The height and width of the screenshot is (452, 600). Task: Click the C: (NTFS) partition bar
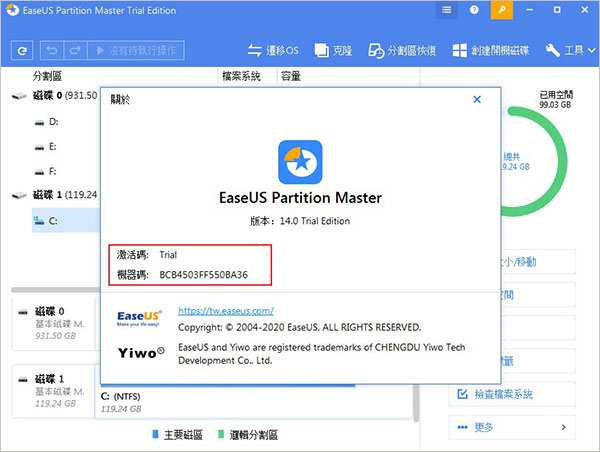pos(254,401)
